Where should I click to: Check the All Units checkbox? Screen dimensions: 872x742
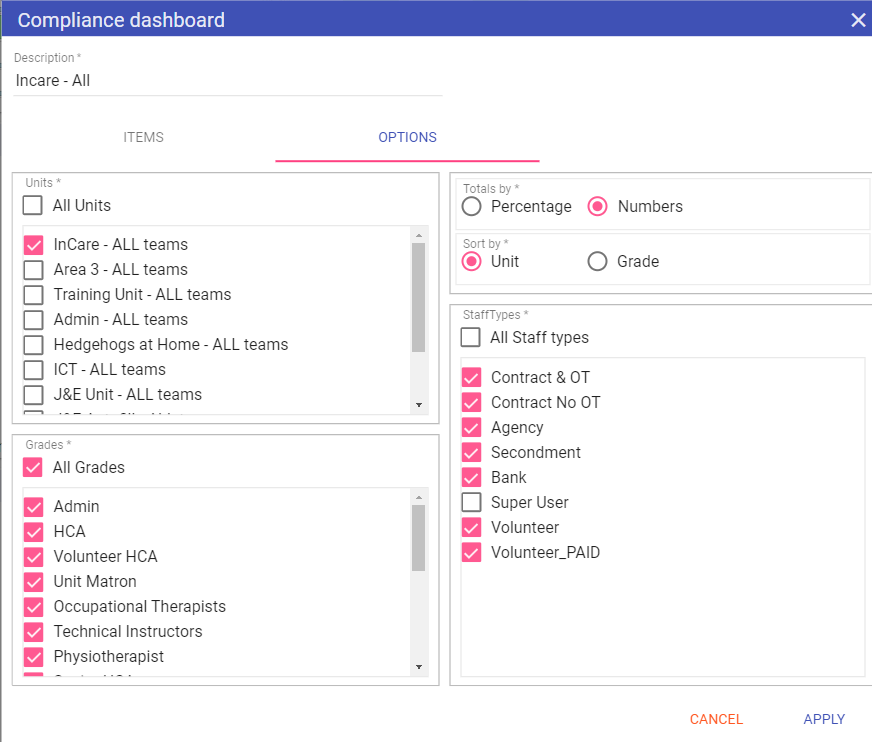[x=33, y=206]
